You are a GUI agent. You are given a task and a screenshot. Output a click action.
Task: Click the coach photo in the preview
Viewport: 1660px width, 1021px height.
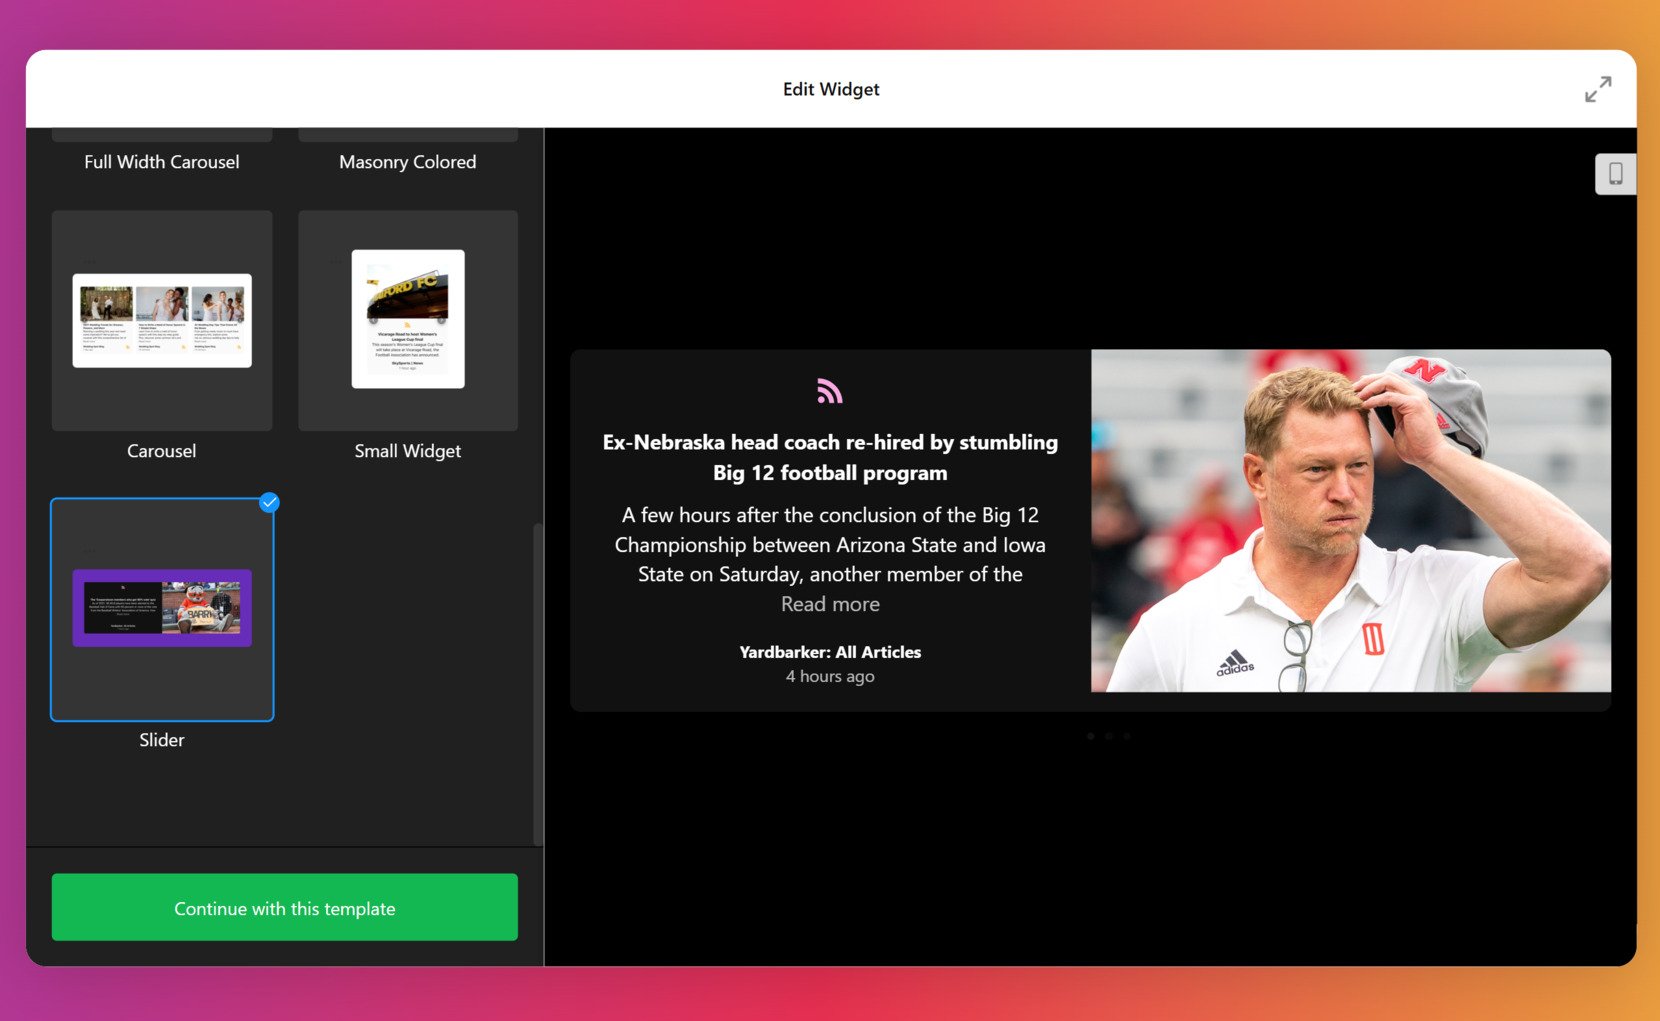(x=1350, y=520)
